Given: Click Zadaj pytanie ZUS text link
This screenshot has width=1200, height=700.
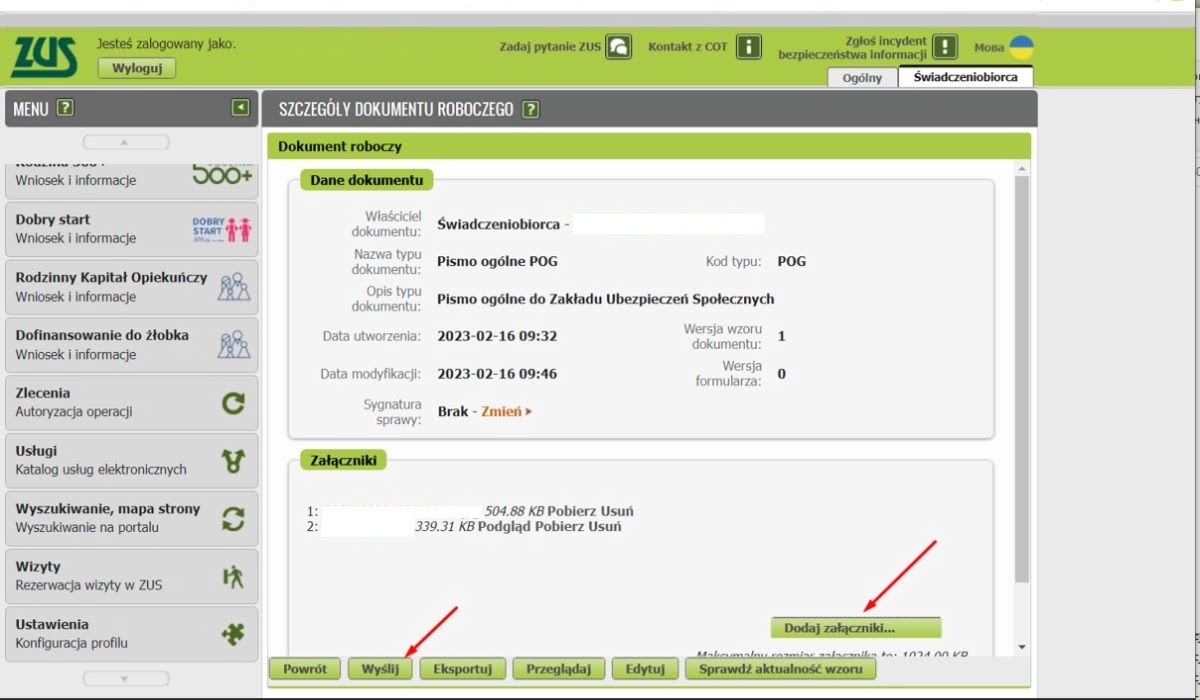Looking at the screenshot, I should pyautogui.click(x=550, y=47).
